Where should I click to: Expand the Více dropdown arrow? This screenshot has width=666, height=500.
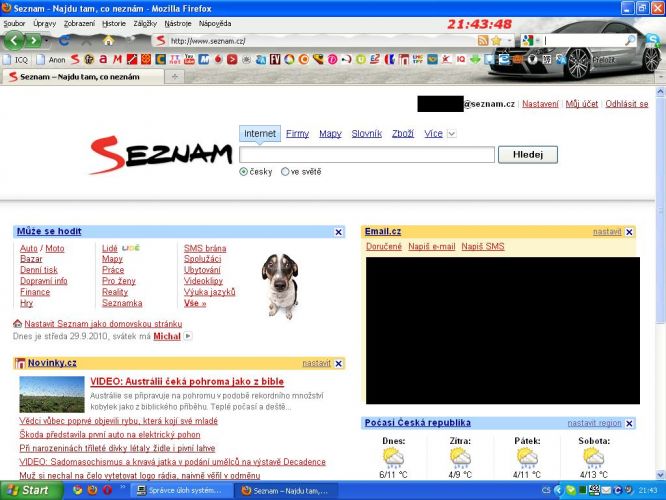(x=452, y=134)
